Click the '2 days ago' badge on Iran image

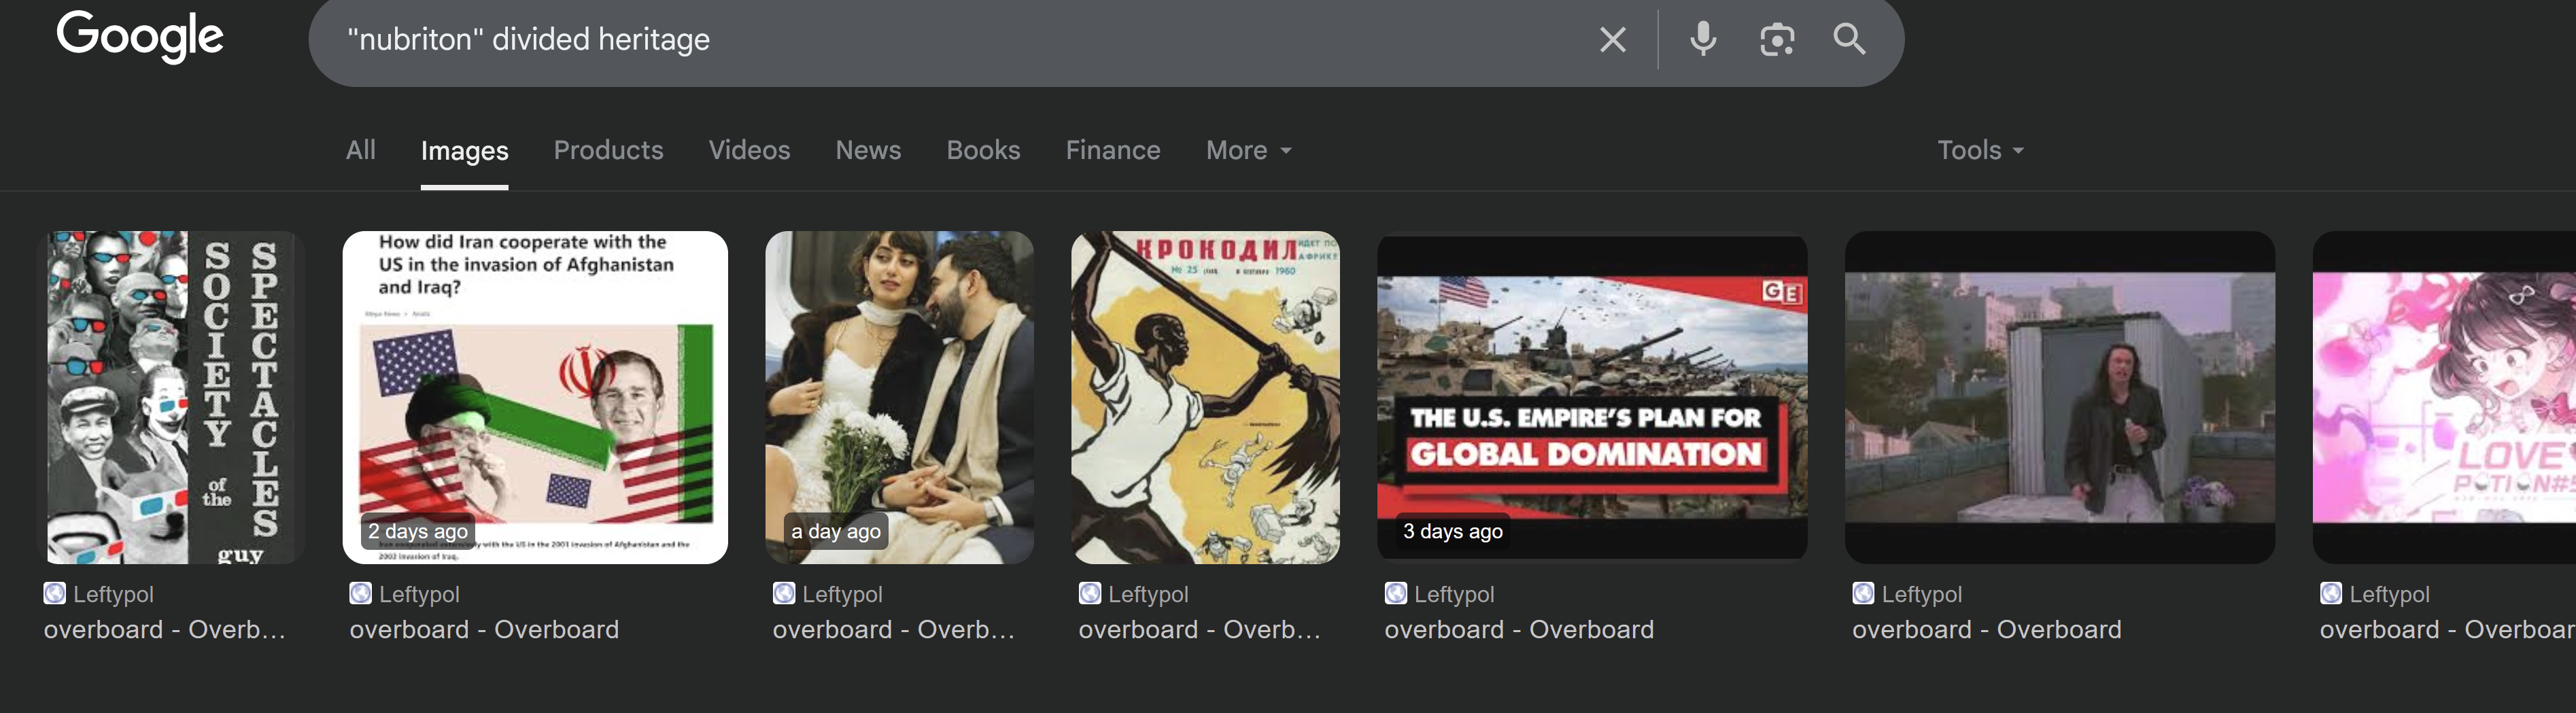coord(418,531)
